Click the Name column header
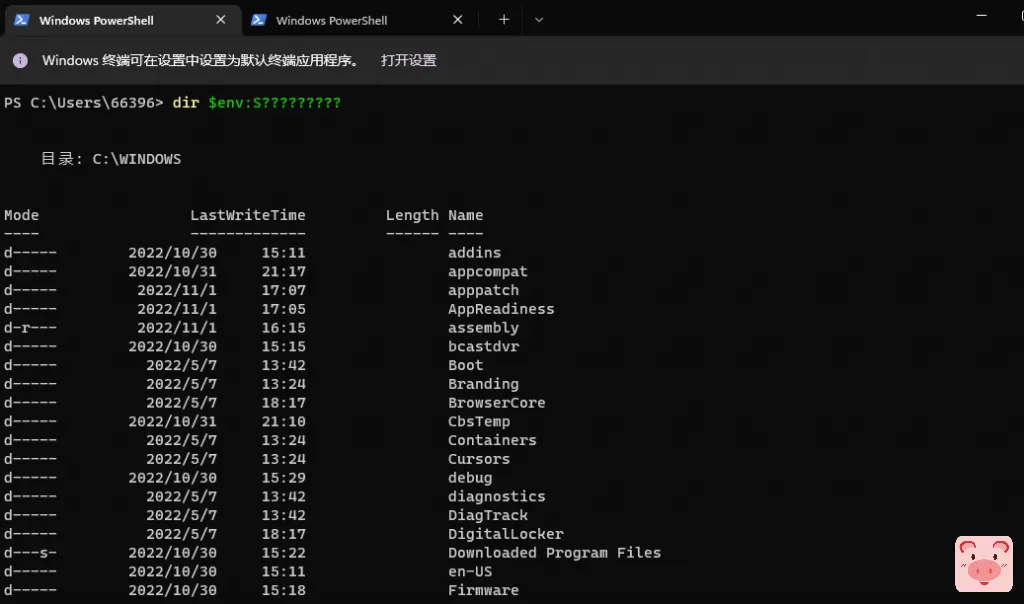This screenshot has width=1024, height=604. [465, 215]
